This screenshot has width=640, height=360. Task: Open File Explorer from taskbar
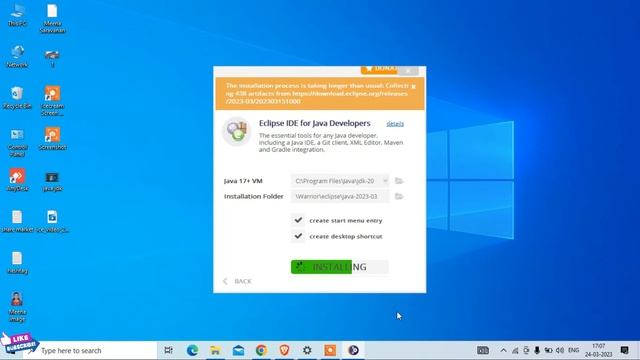[215, 350]
